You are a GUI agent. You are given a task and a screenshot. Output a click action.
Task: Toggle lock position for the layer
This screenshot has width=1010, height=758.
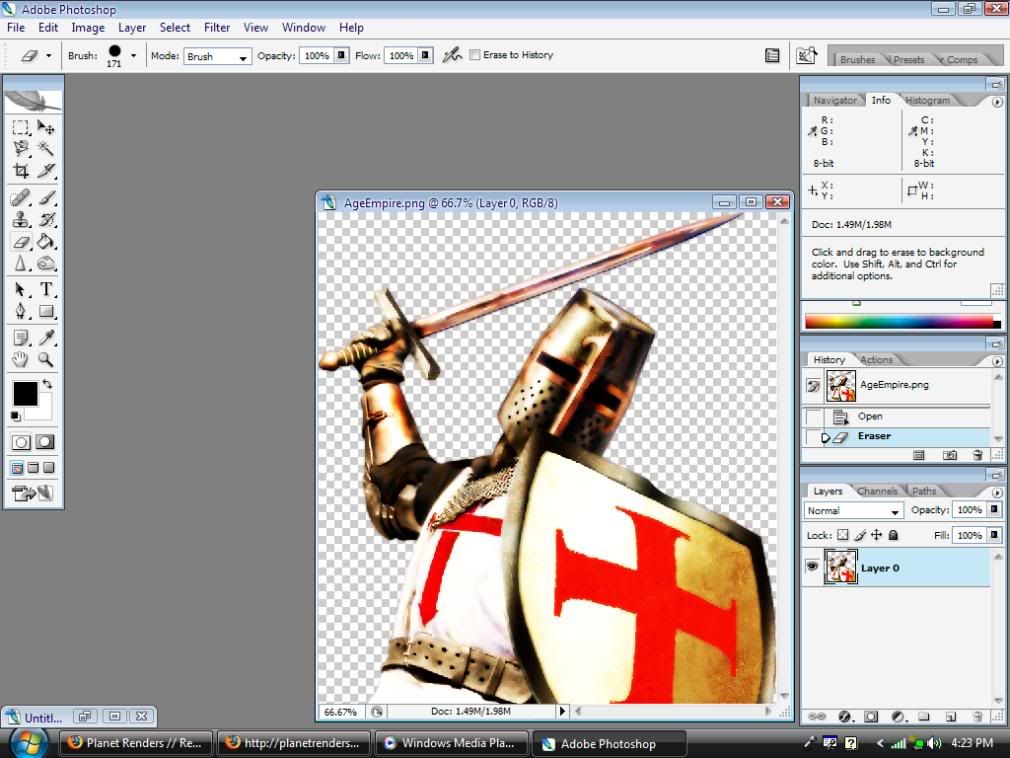click(x=876, y=535)
